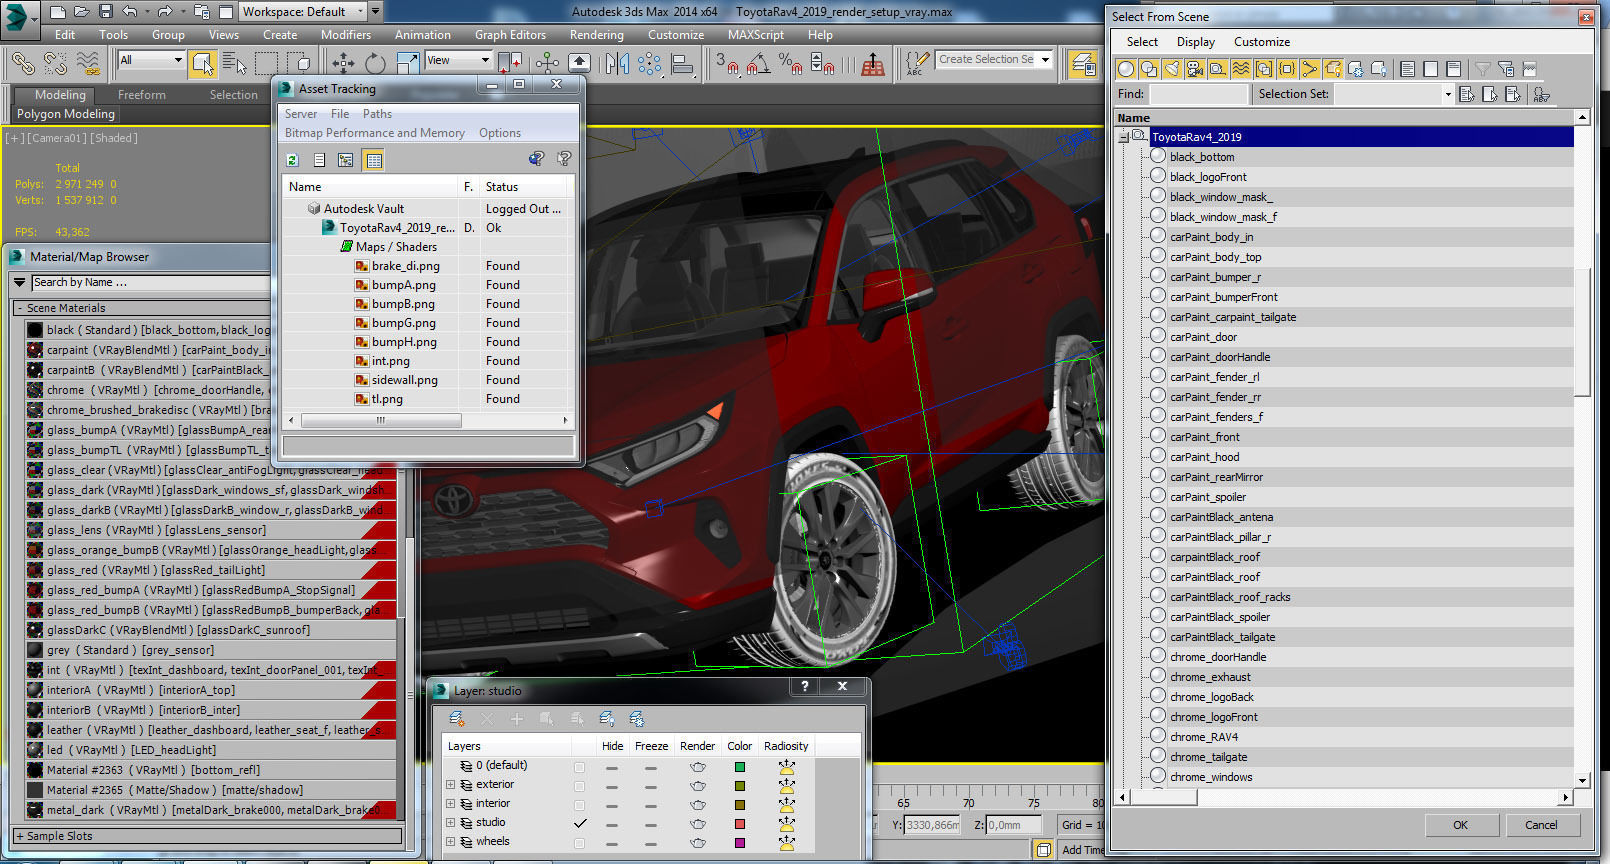Switch to the Freeform ribbon tab
1610x864 pixels.
click(x=142, y=95)
